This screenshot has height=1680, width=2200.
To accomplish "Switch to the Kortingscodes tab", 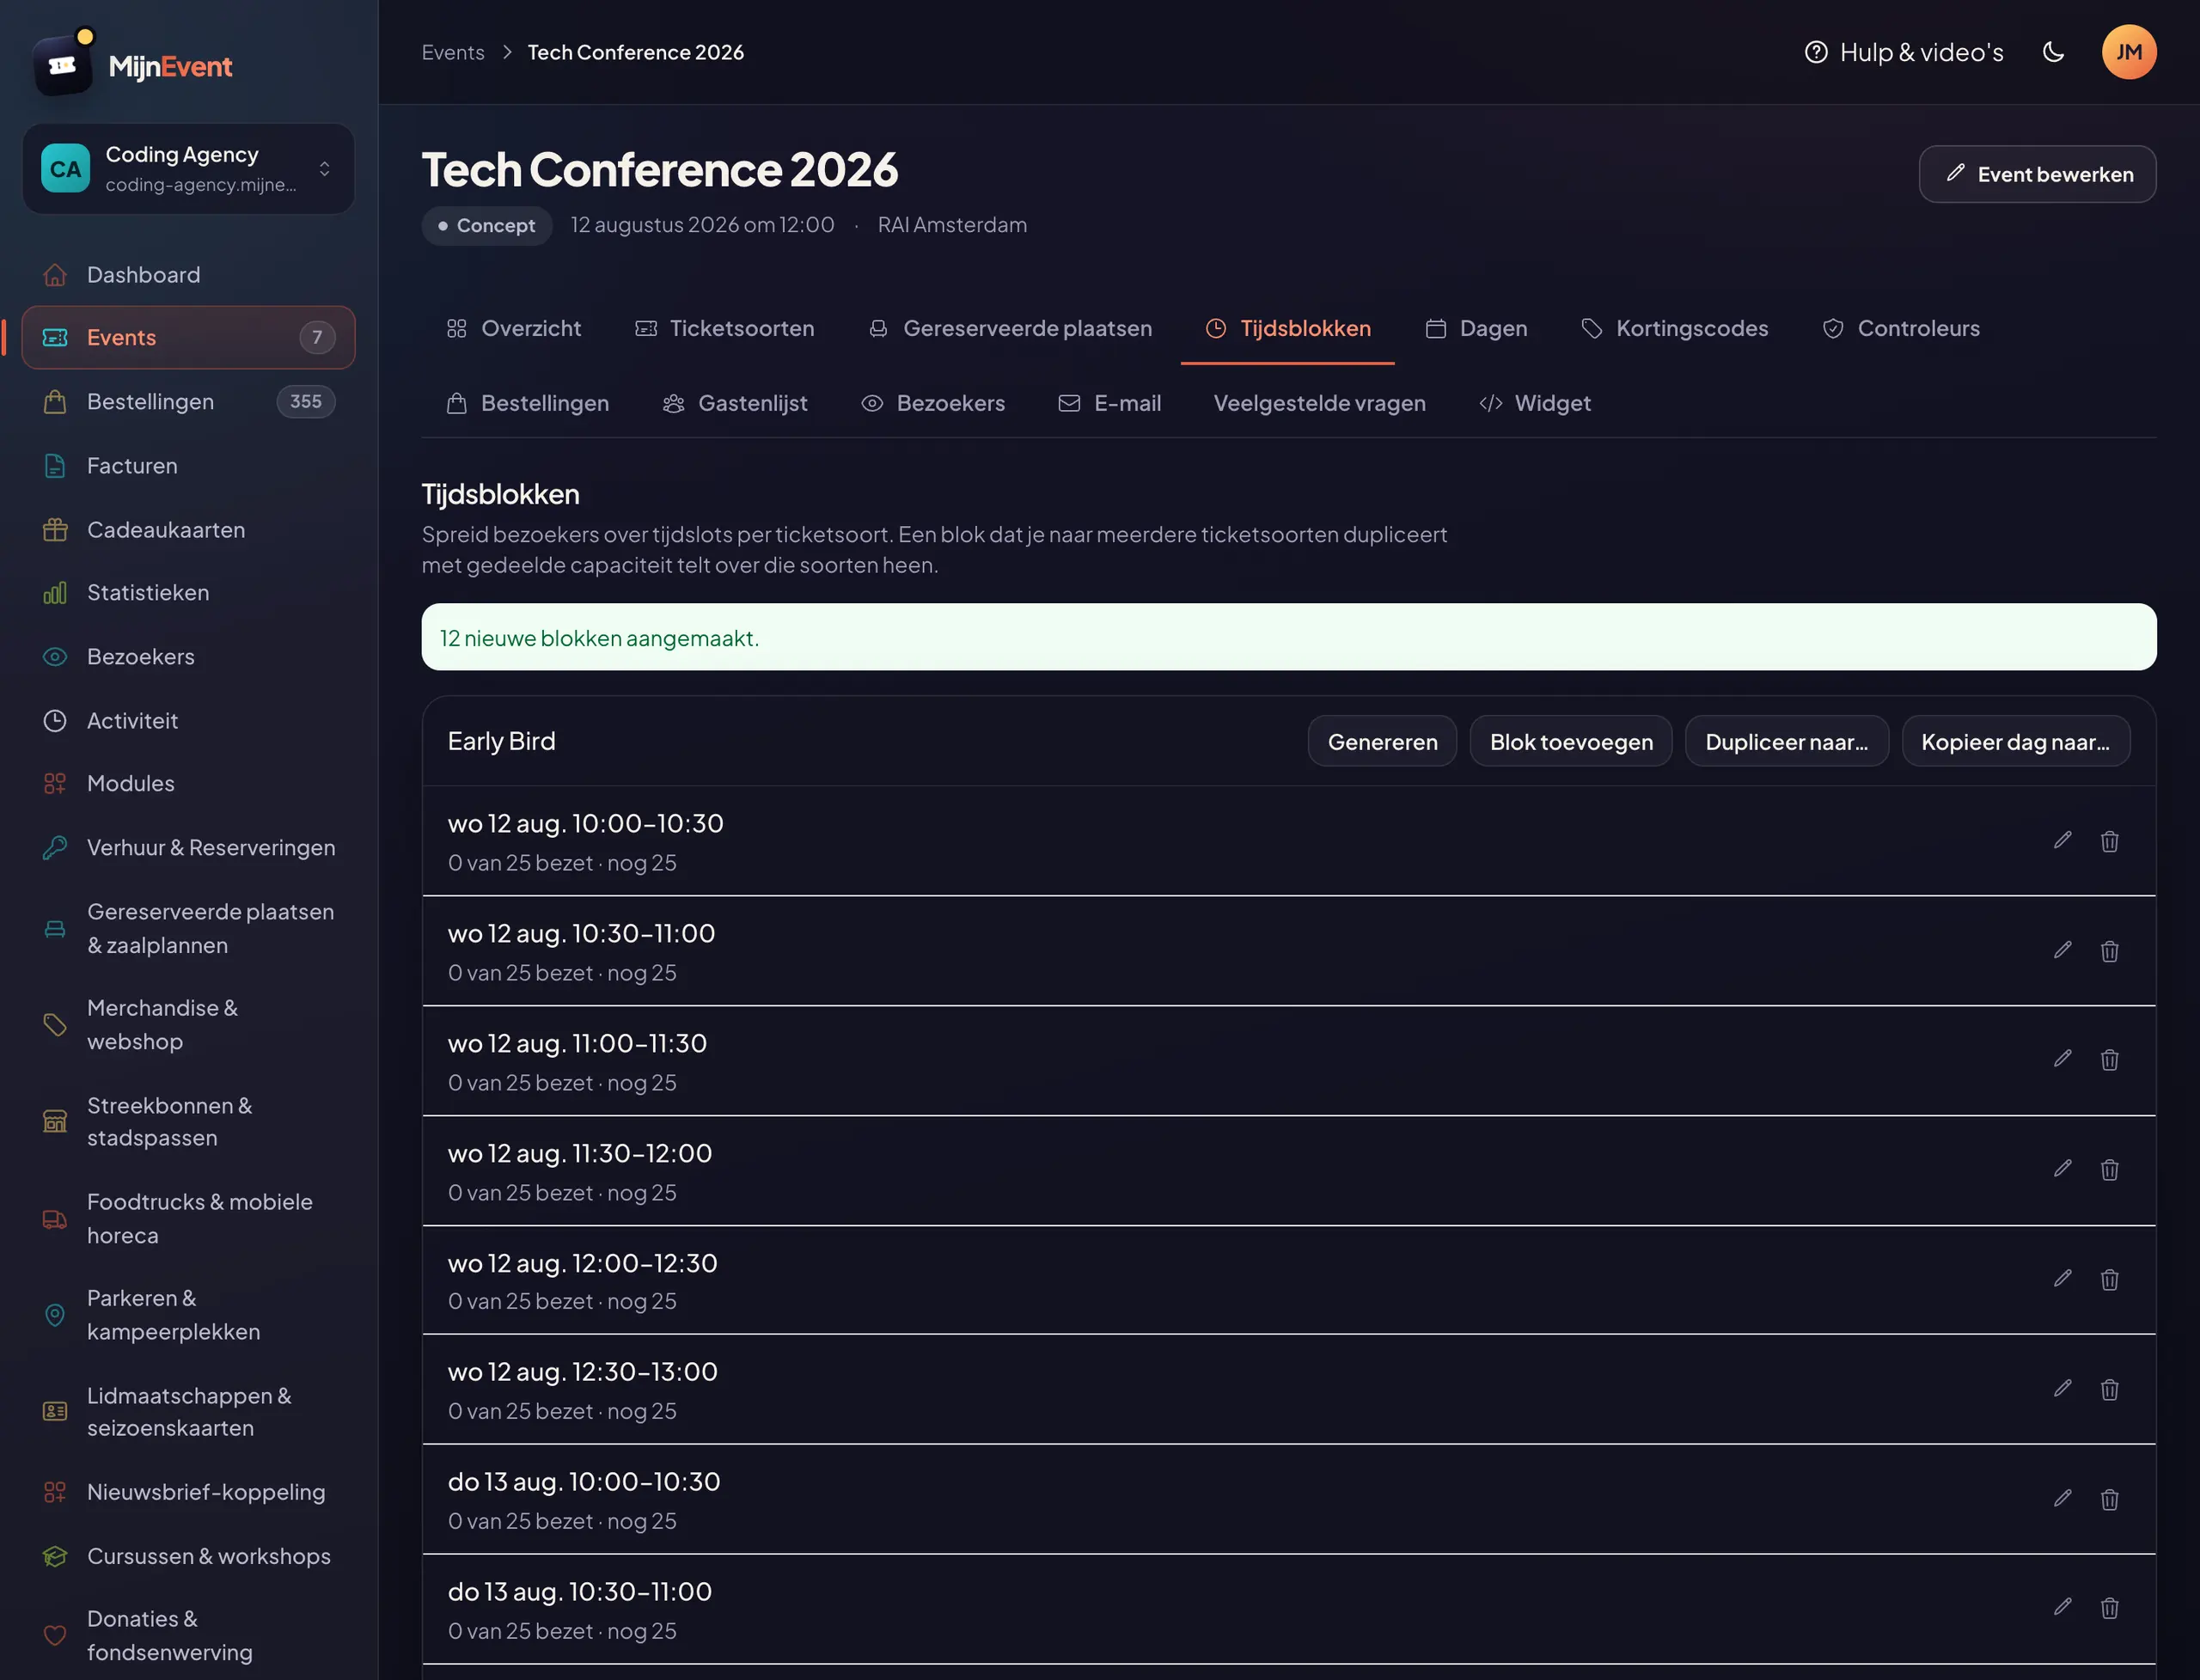I will point(1674,328).
